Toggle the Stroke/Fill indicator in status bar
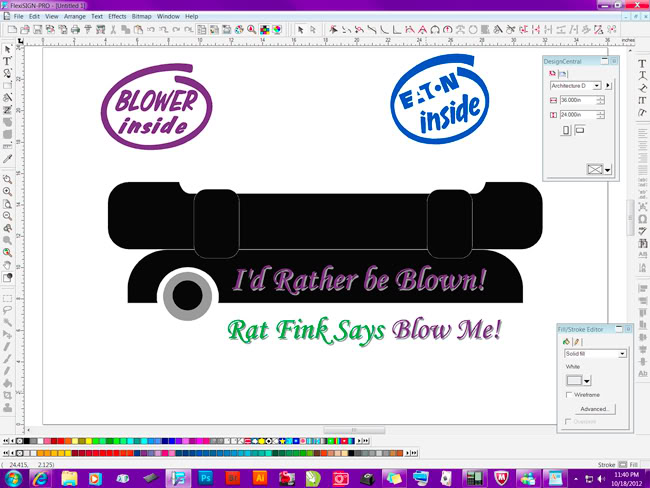Screen dimensions: 650x488 tap(623, 465)
